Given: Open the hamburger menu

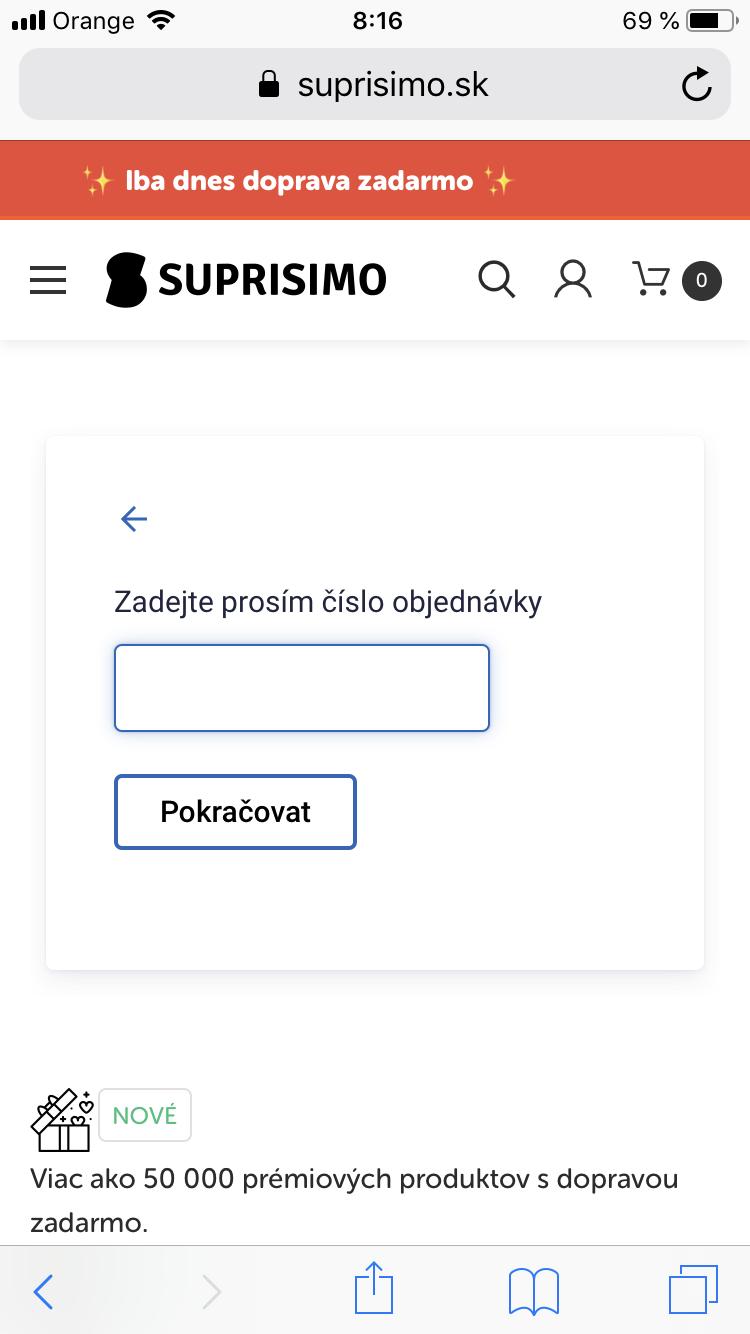Looking at the screenshot, I should point(48,280).
